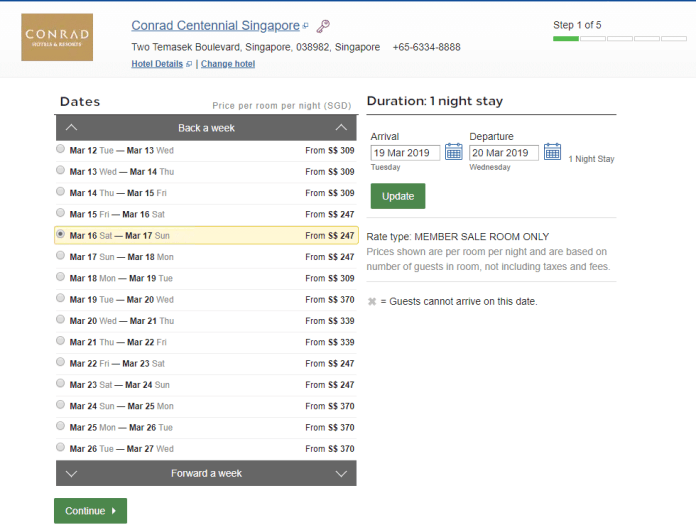The width and height of the screenshot is (696, 530).
Task: Go back a week using the Back a week label
Action: [x=206, y=128]
